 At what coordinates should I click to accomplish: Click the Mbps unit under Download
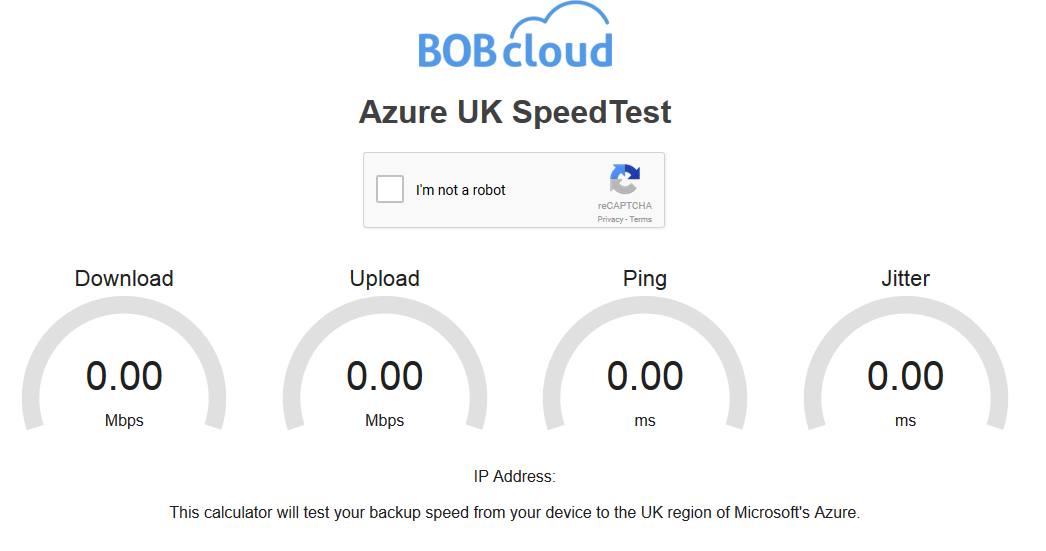coord(124,421)
